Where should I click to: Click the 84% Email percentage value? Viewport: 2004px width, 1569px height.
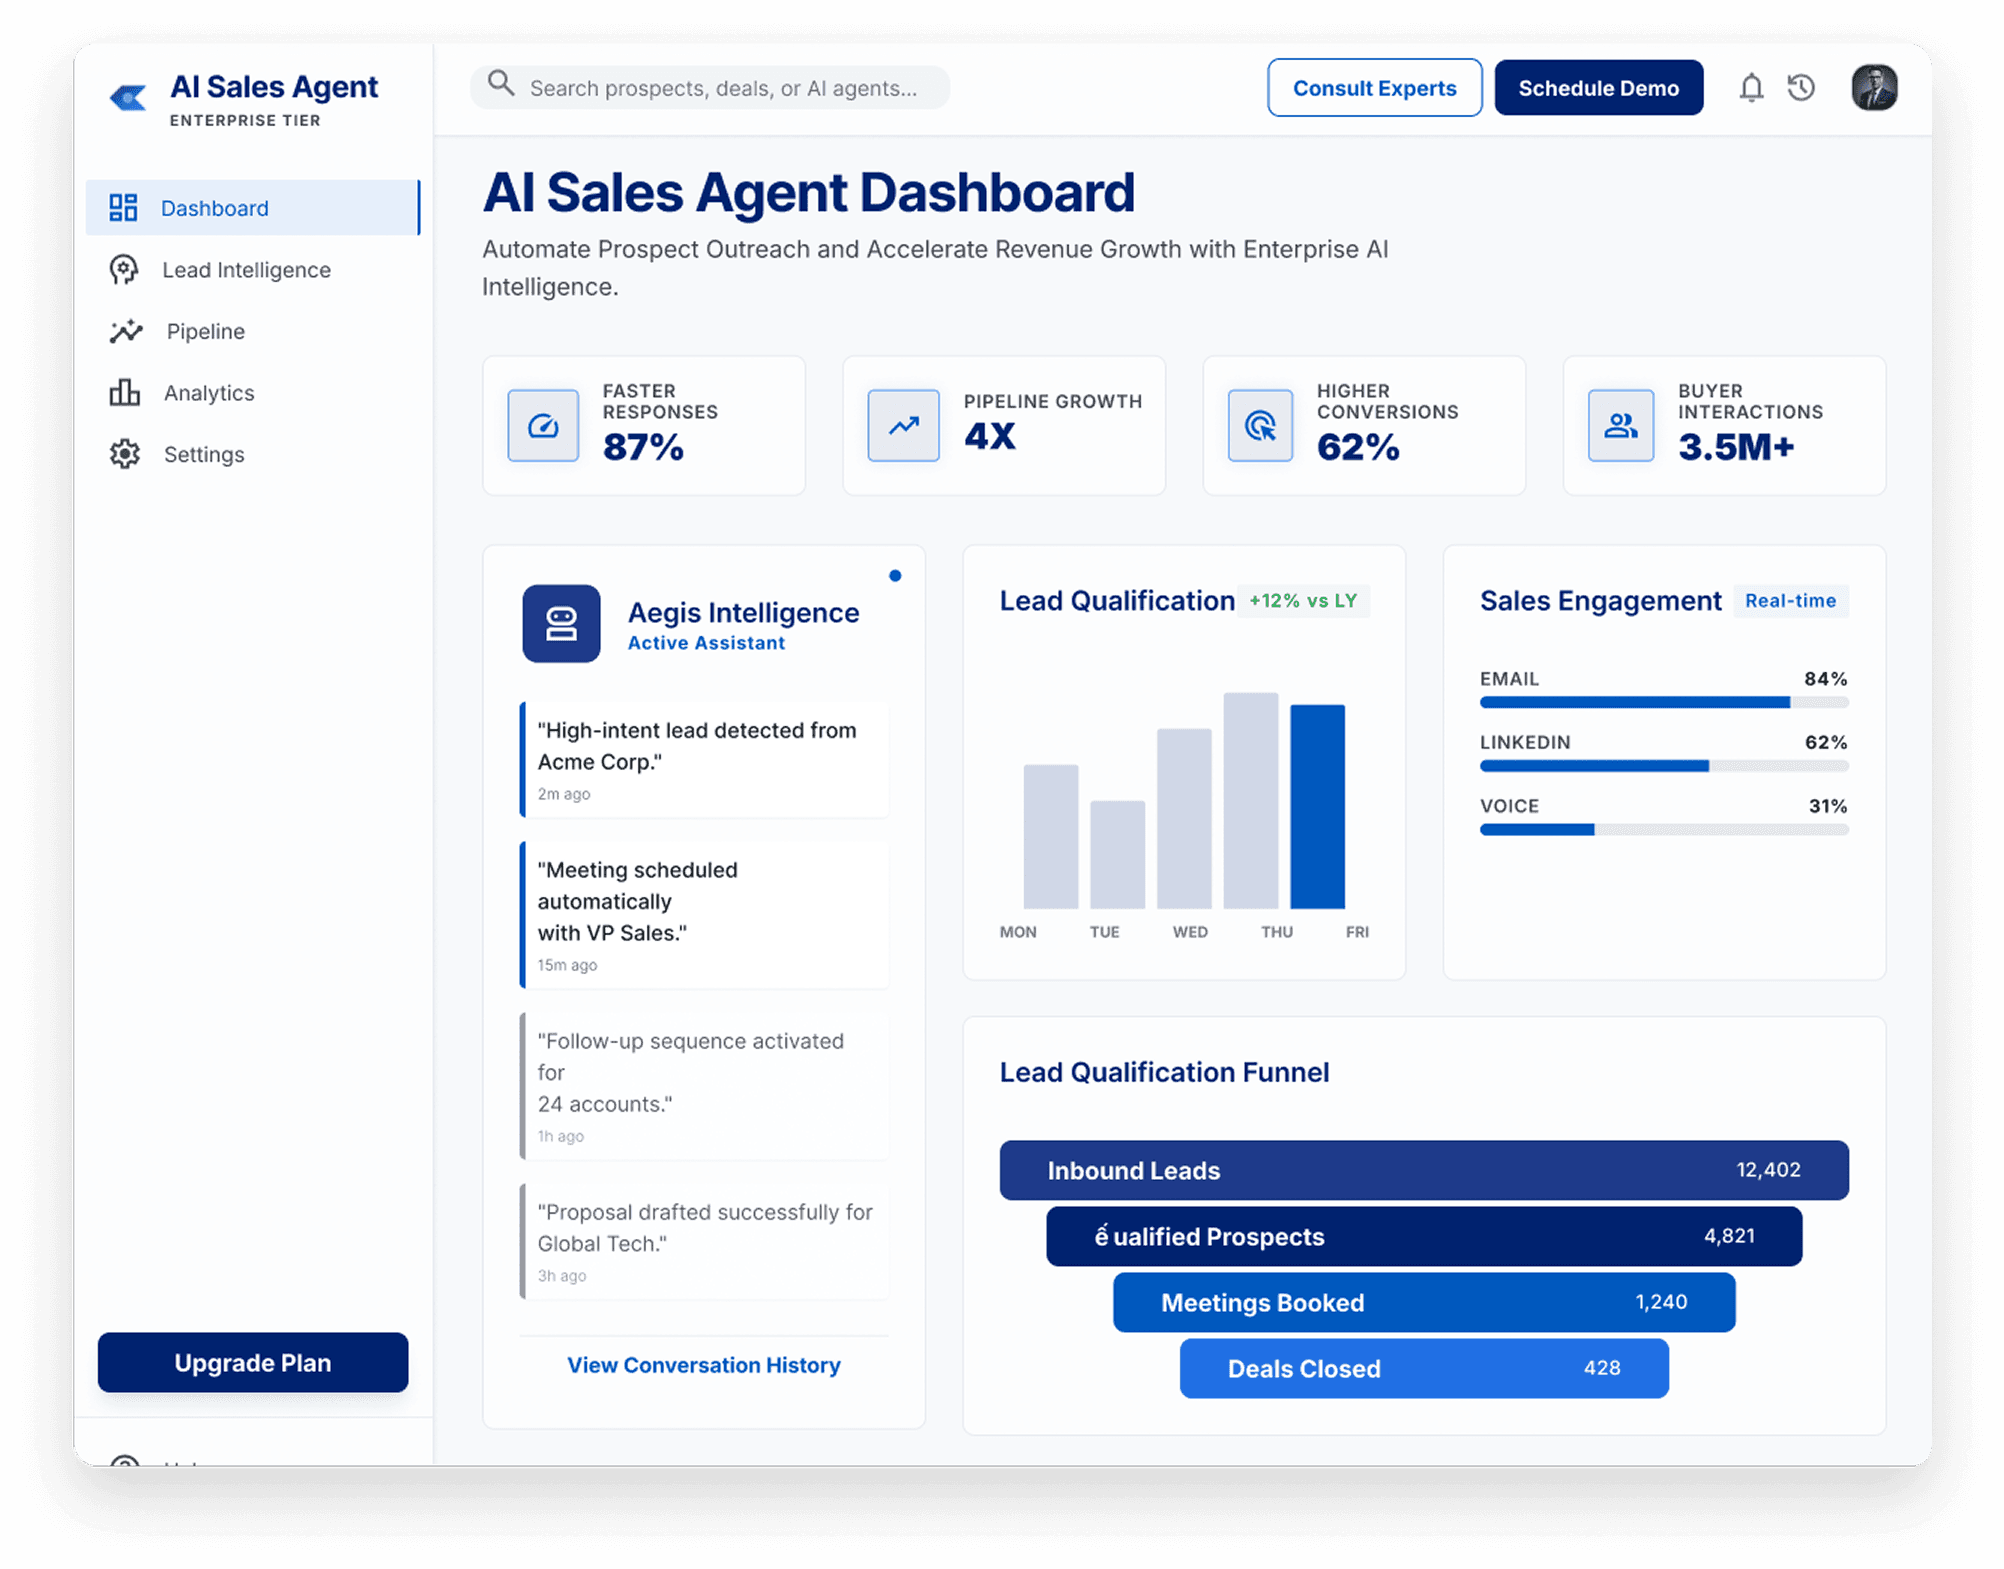[x=1825, y=678]
